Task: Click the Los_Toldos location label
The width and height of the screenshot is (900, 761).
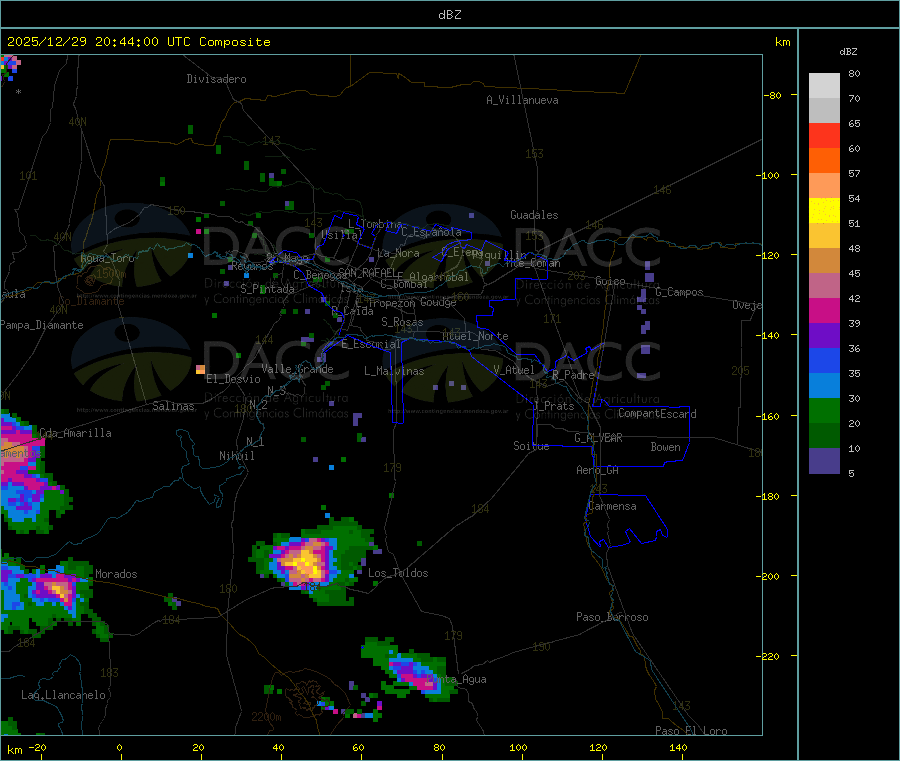Action: (398, 573)
